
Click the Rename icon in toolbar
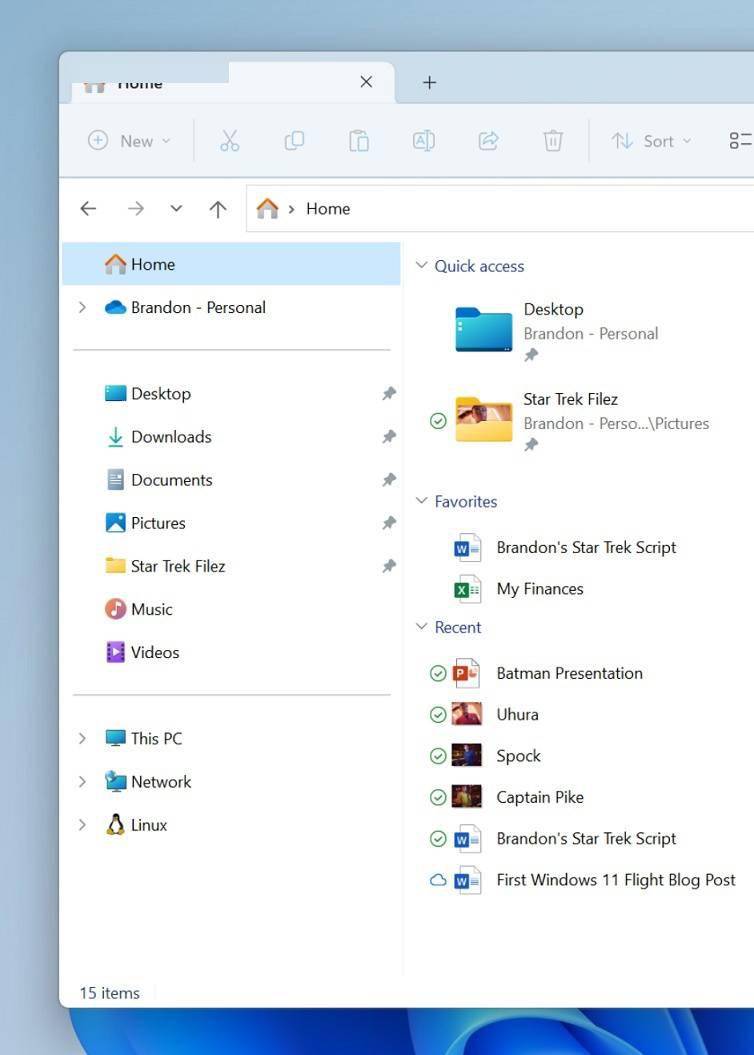click(x=423, y=141)
